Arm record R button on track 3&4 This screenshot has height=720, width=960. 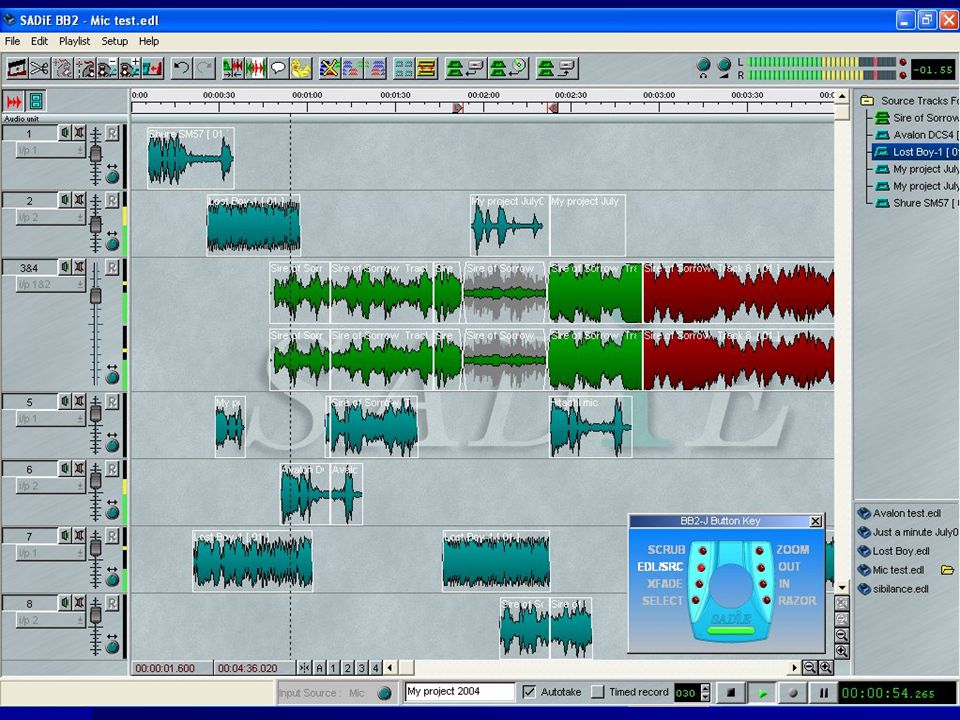click(112, 267)
